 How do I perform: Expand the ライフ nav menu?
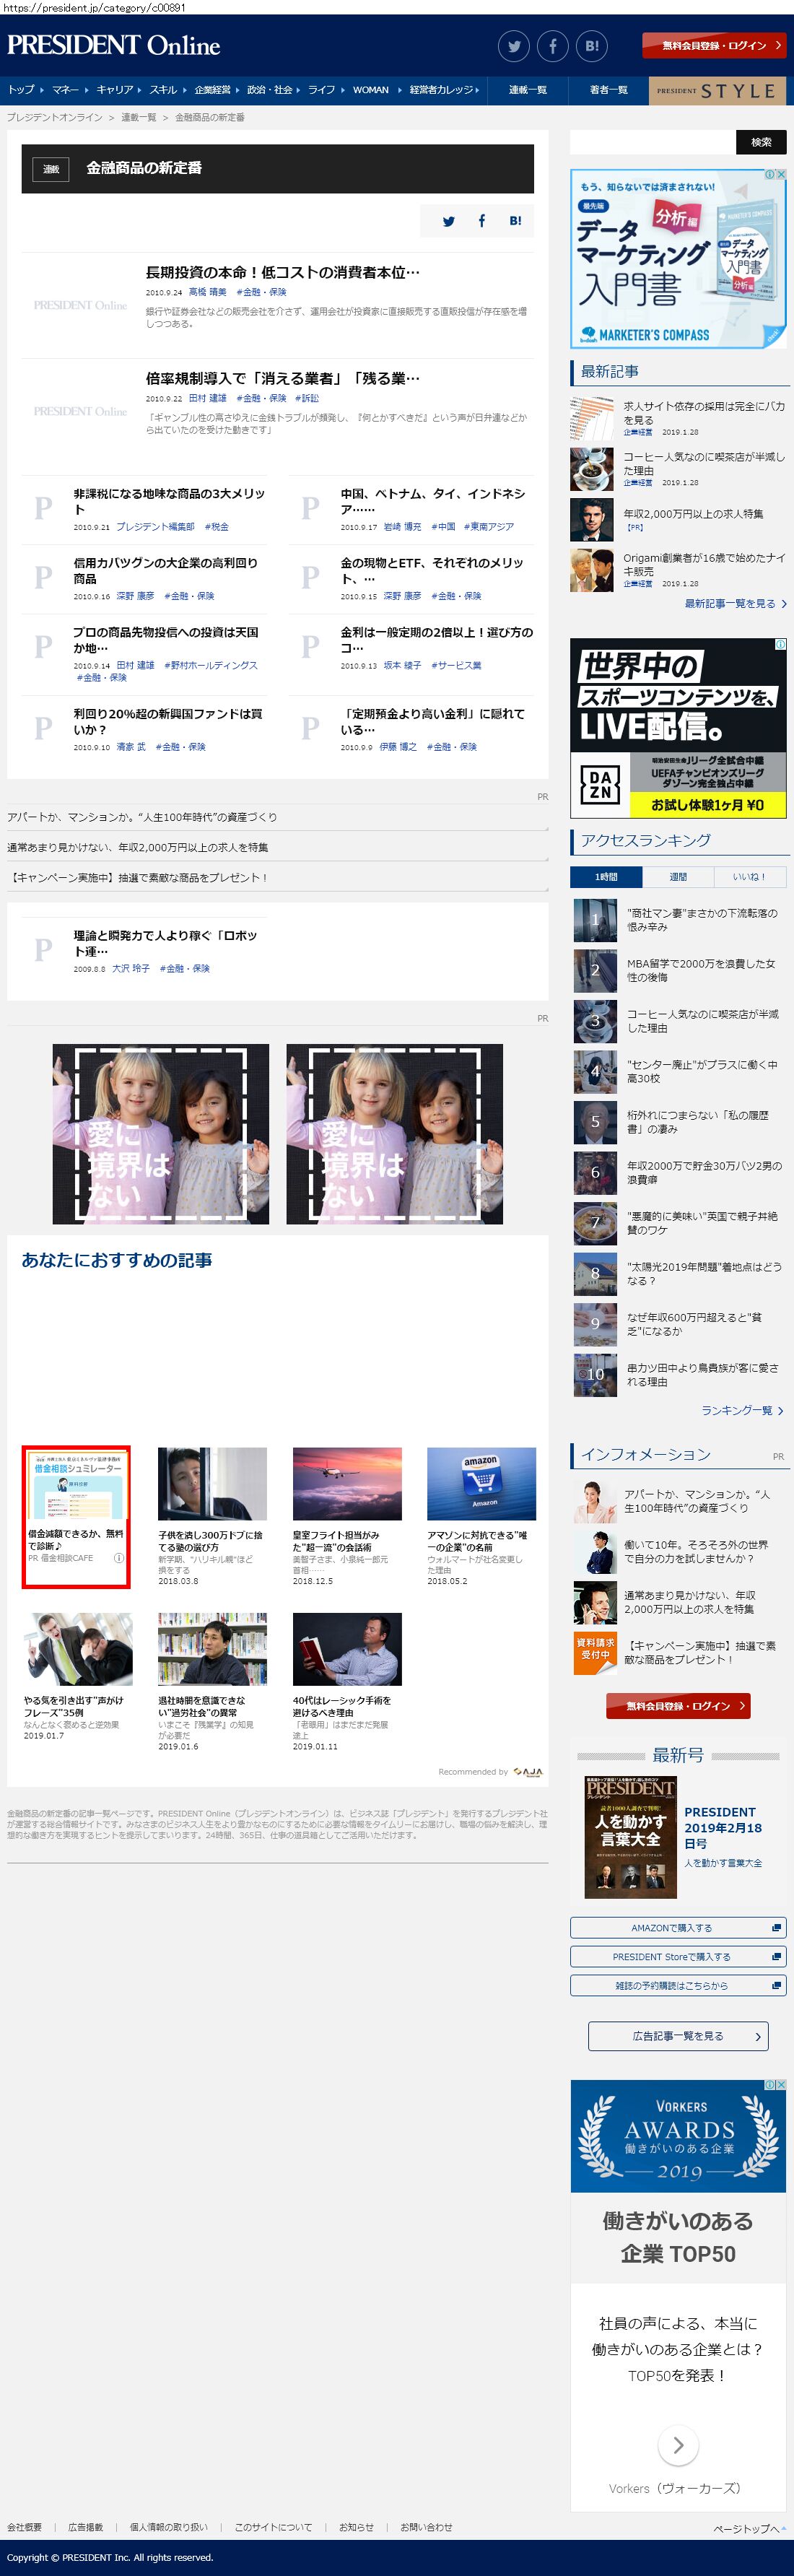click(321, 90)
